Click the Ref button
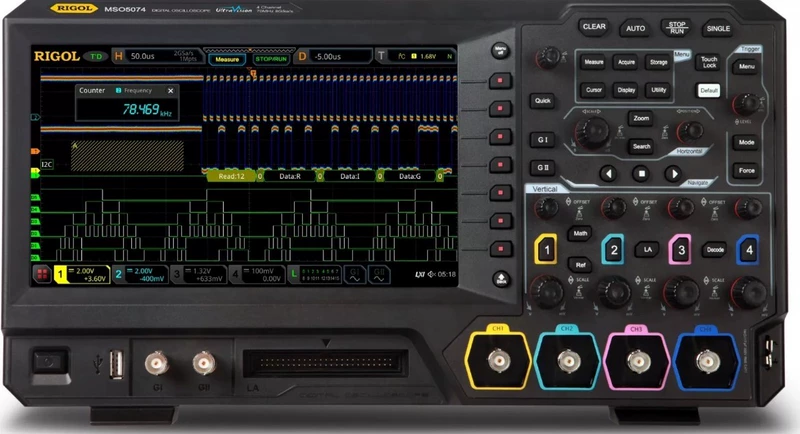Image resolution: width=800 pixels, height=434 pixels. tap(580, 265)
